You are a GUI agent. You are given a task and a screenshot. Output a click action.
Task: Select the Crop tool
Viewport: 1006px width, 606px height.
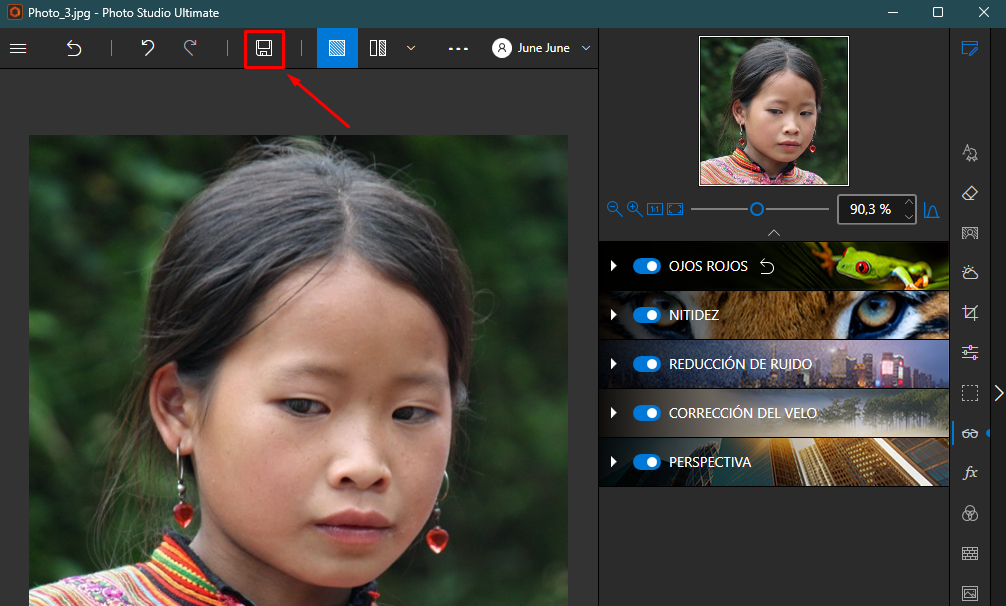click(x=970, y=312)
